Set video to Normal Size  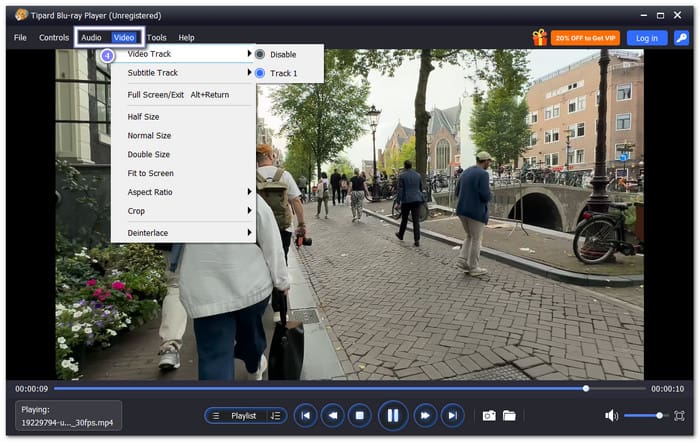click(183, 135)
